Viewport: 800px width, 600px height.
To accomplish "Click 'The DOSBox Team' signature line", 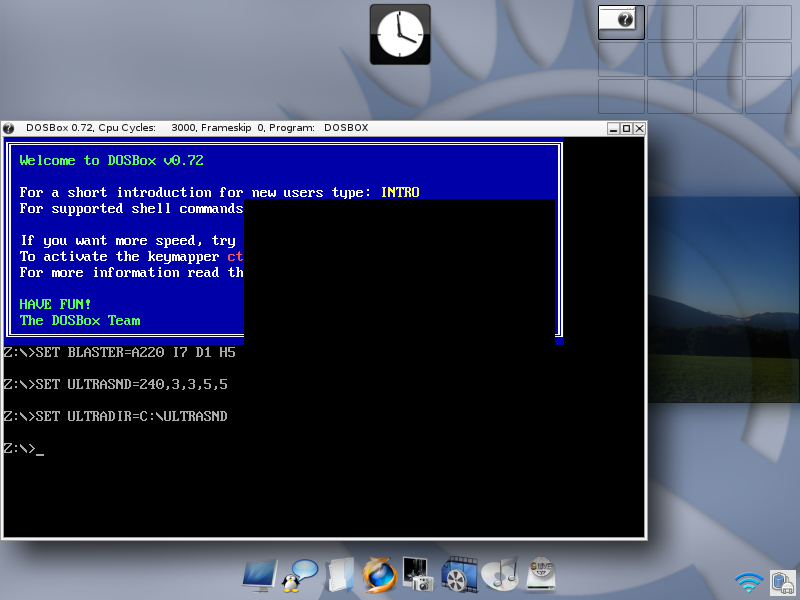I will pyautogui.click(x=80, y=320).
